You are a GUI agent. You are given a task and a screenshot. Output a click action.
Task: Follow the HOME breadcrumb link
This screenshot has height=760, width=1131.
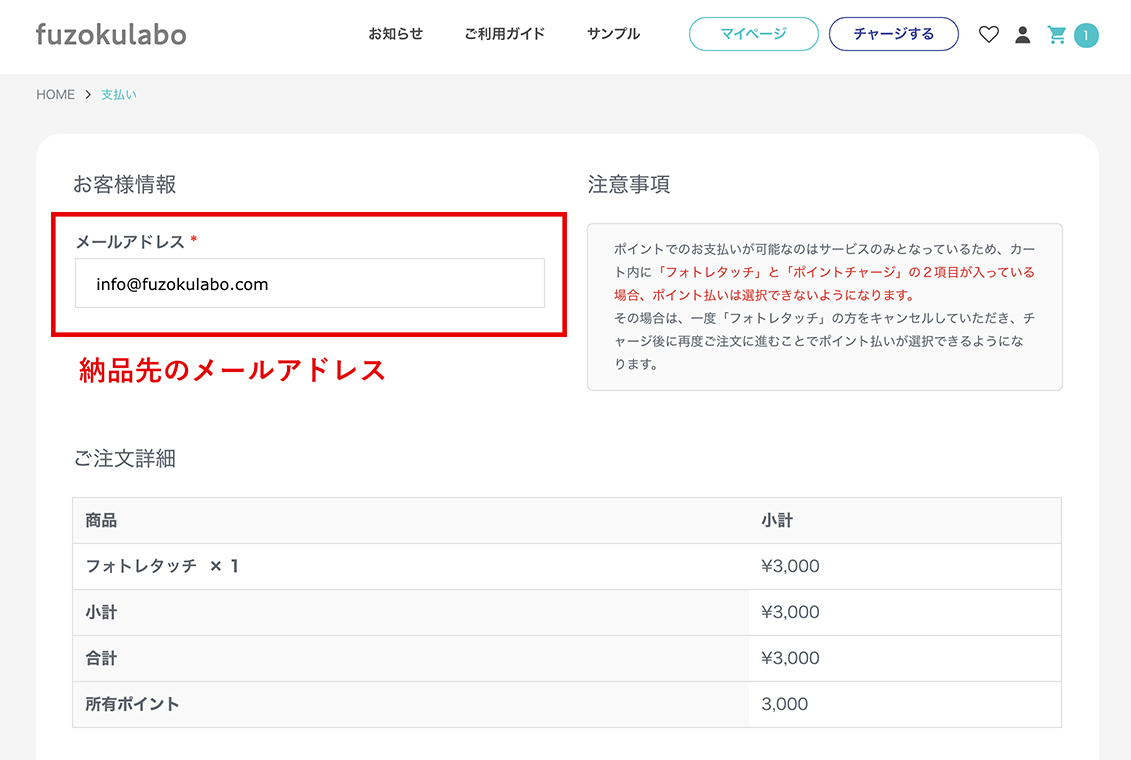click(55, 95)
